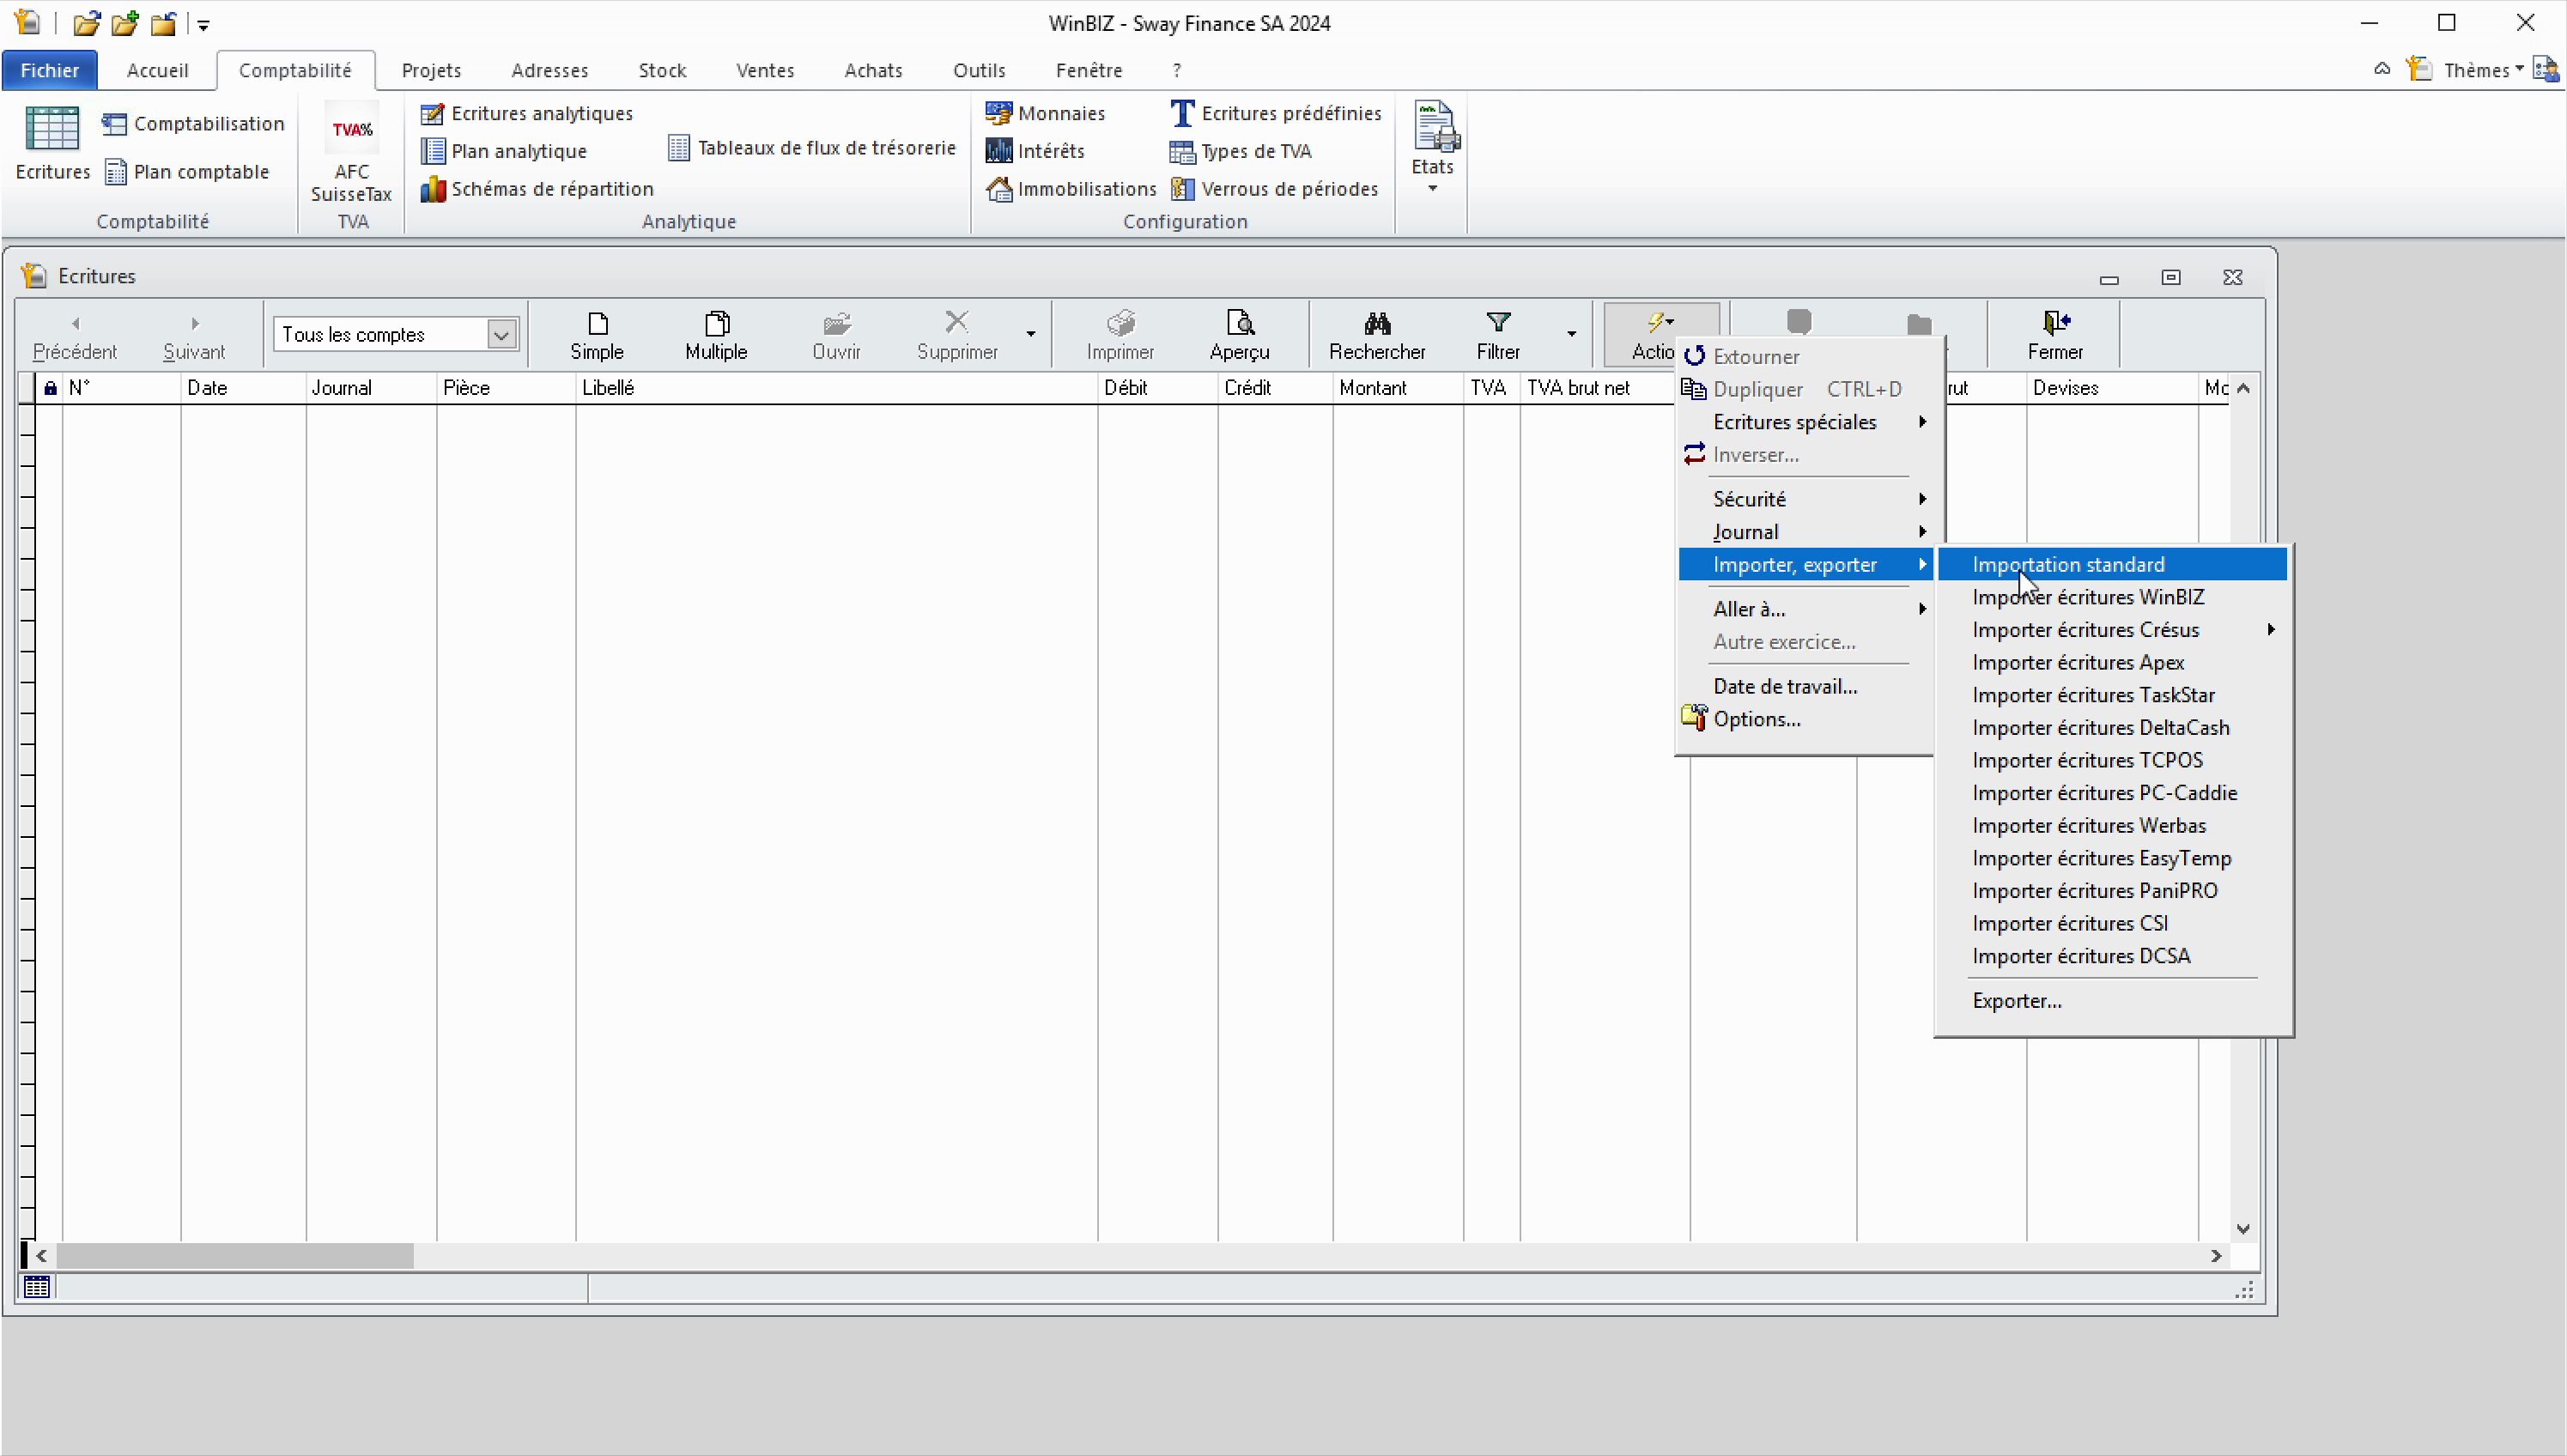Viewport: 2567px width, 1456px height.
Task: Choose Exporter... from the submenu
Action: [x=2016, y=1001]
